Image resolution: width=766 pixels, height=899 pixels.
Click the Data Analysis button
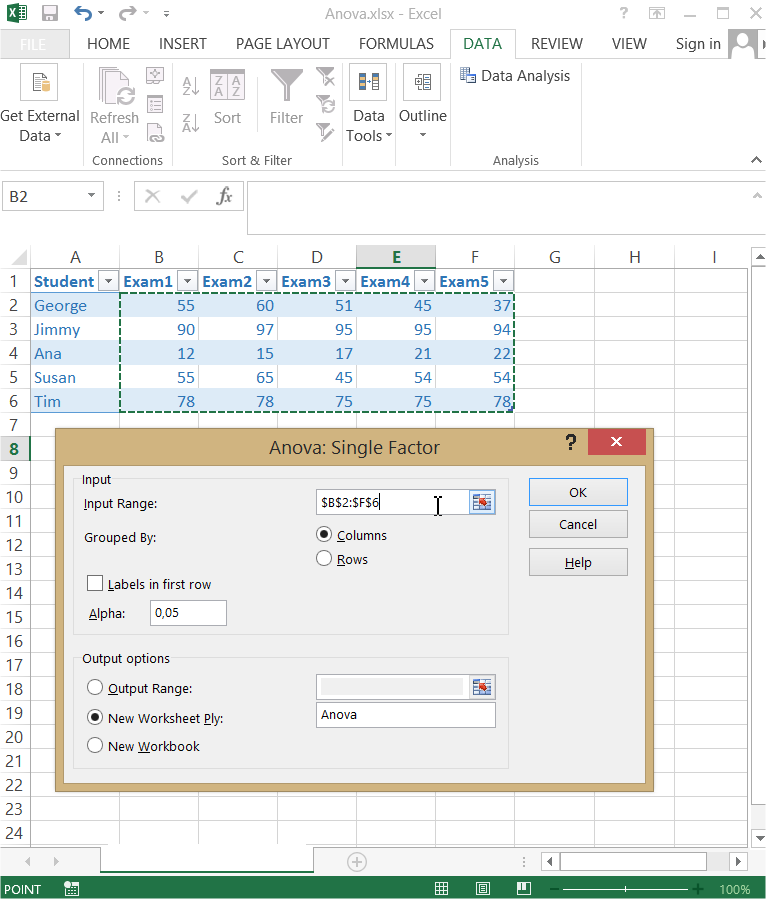(x=515, y=76)
